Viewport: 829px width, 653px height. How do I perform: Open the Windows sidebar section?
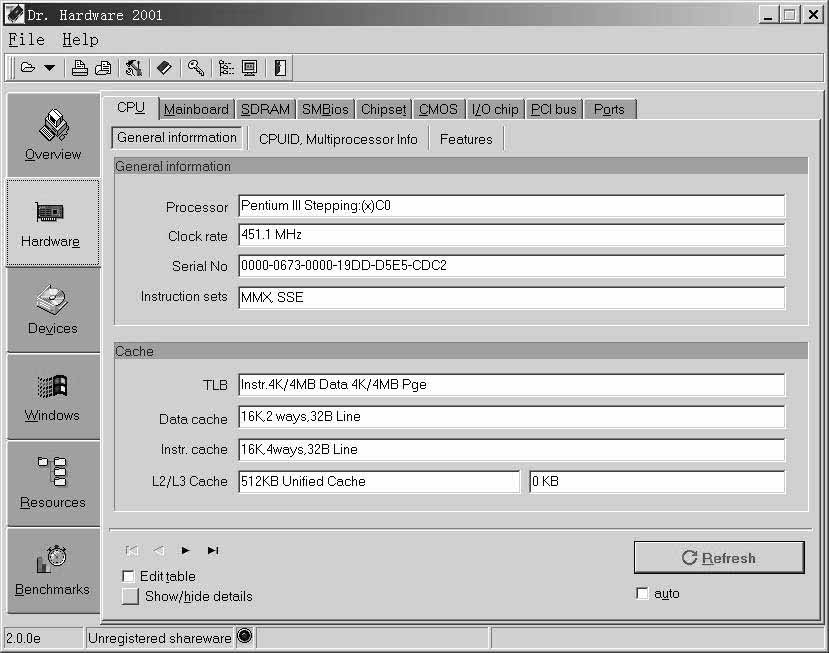pos(53,397)
